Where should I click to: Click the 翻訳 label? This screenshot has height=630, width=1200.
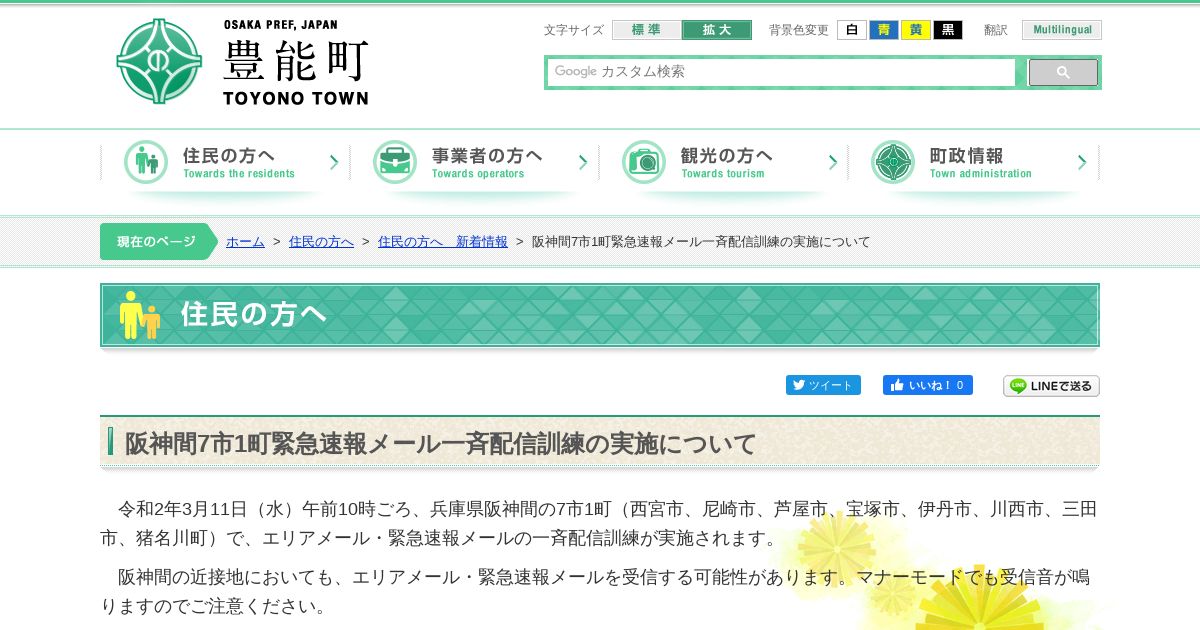pos(996,30)
